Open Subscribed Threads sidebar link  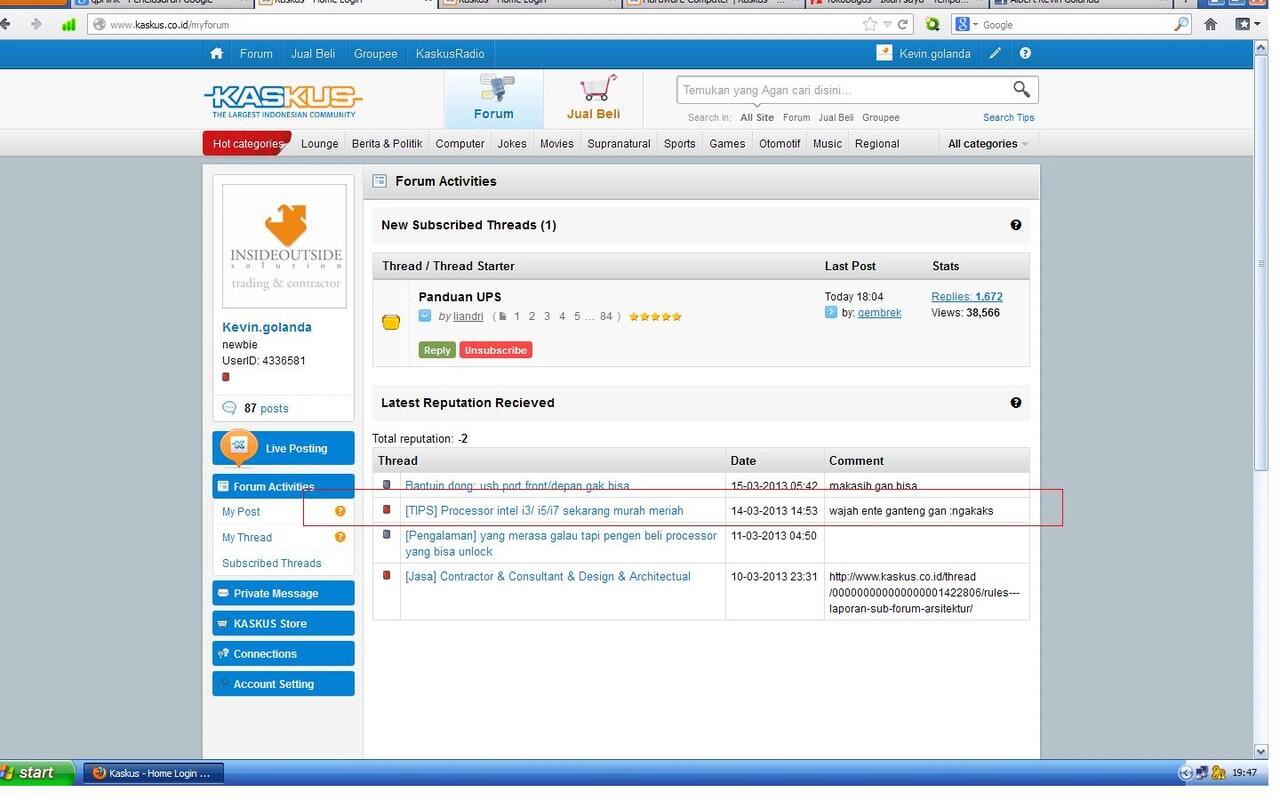272,564
